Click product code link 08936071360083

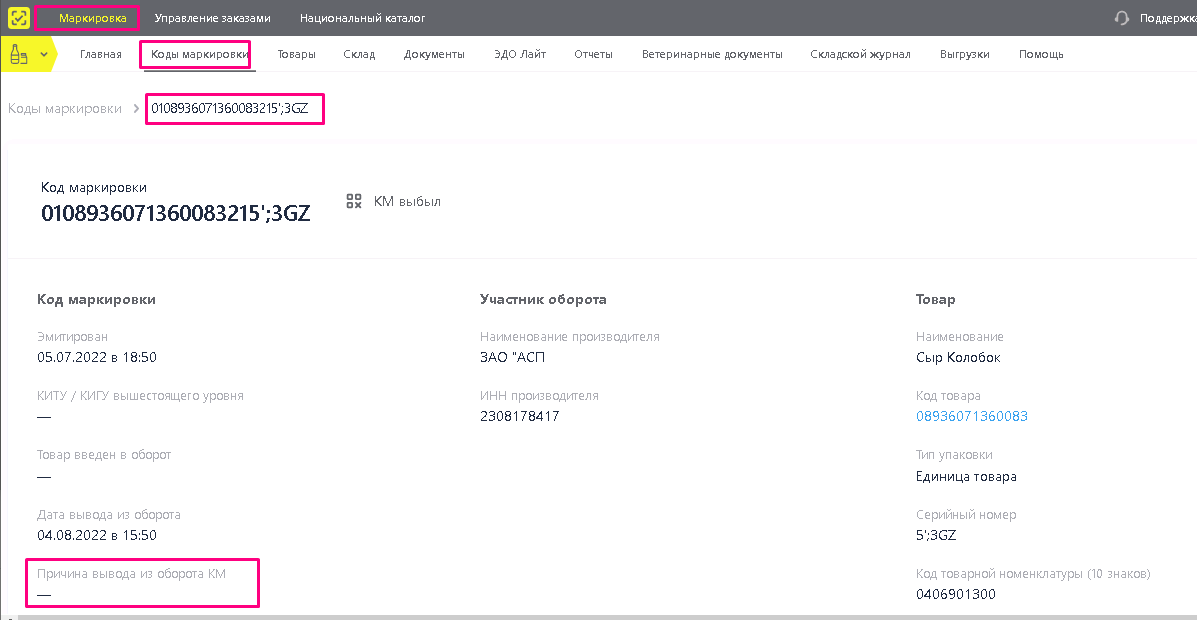tap(972, 416)
